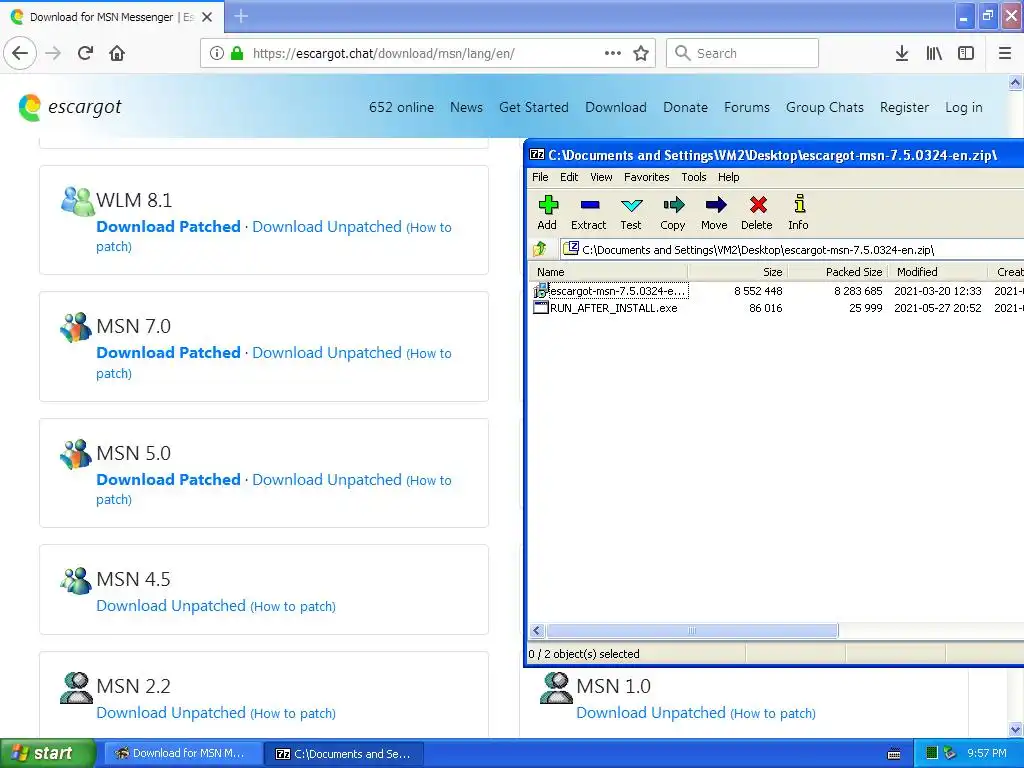Click the 7-Zip Move toolbar icon
This screenshot has height=768, width=1024.
(x=715, y=205)
